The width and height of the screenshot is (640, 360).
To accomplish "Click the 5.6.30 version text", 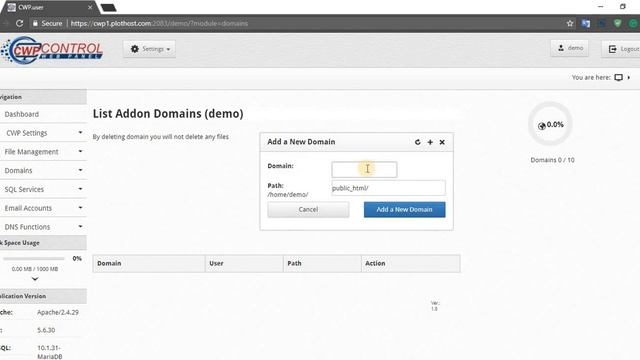I will point(46,330).
